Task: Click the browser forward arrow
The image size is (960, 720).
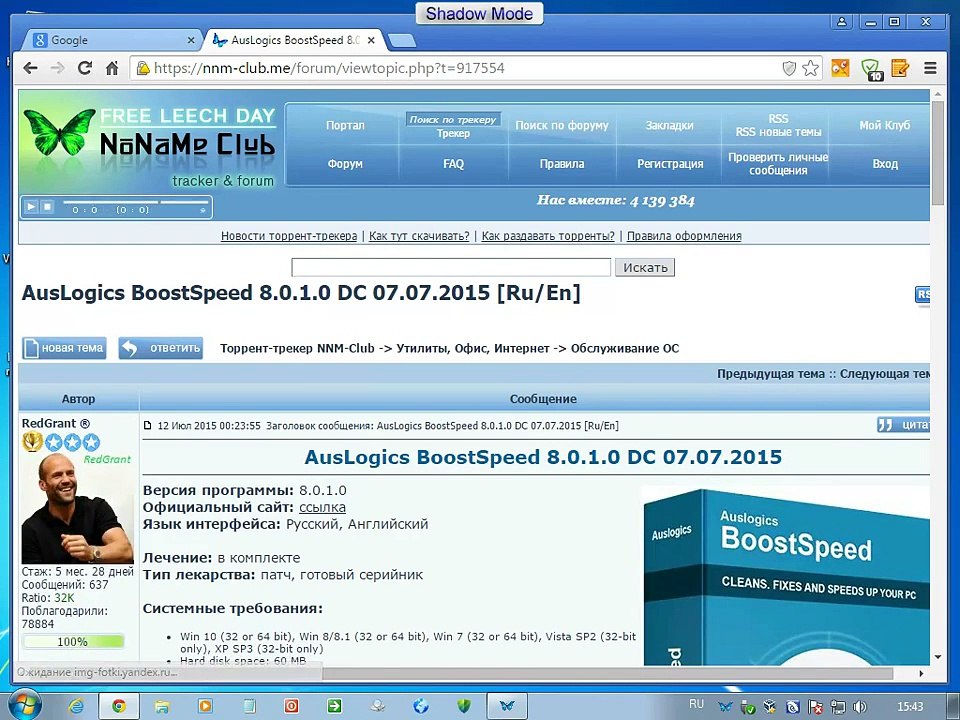Action: pos(58,68)
